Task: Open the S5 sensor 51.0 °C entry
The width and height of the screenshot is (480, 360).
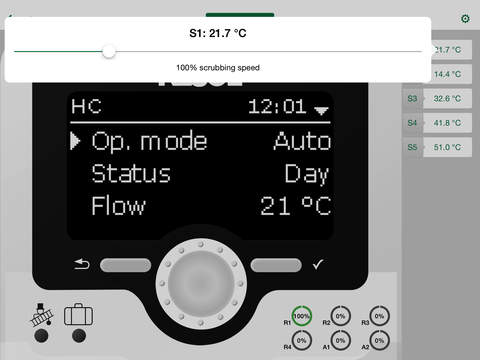Action: 437,147
